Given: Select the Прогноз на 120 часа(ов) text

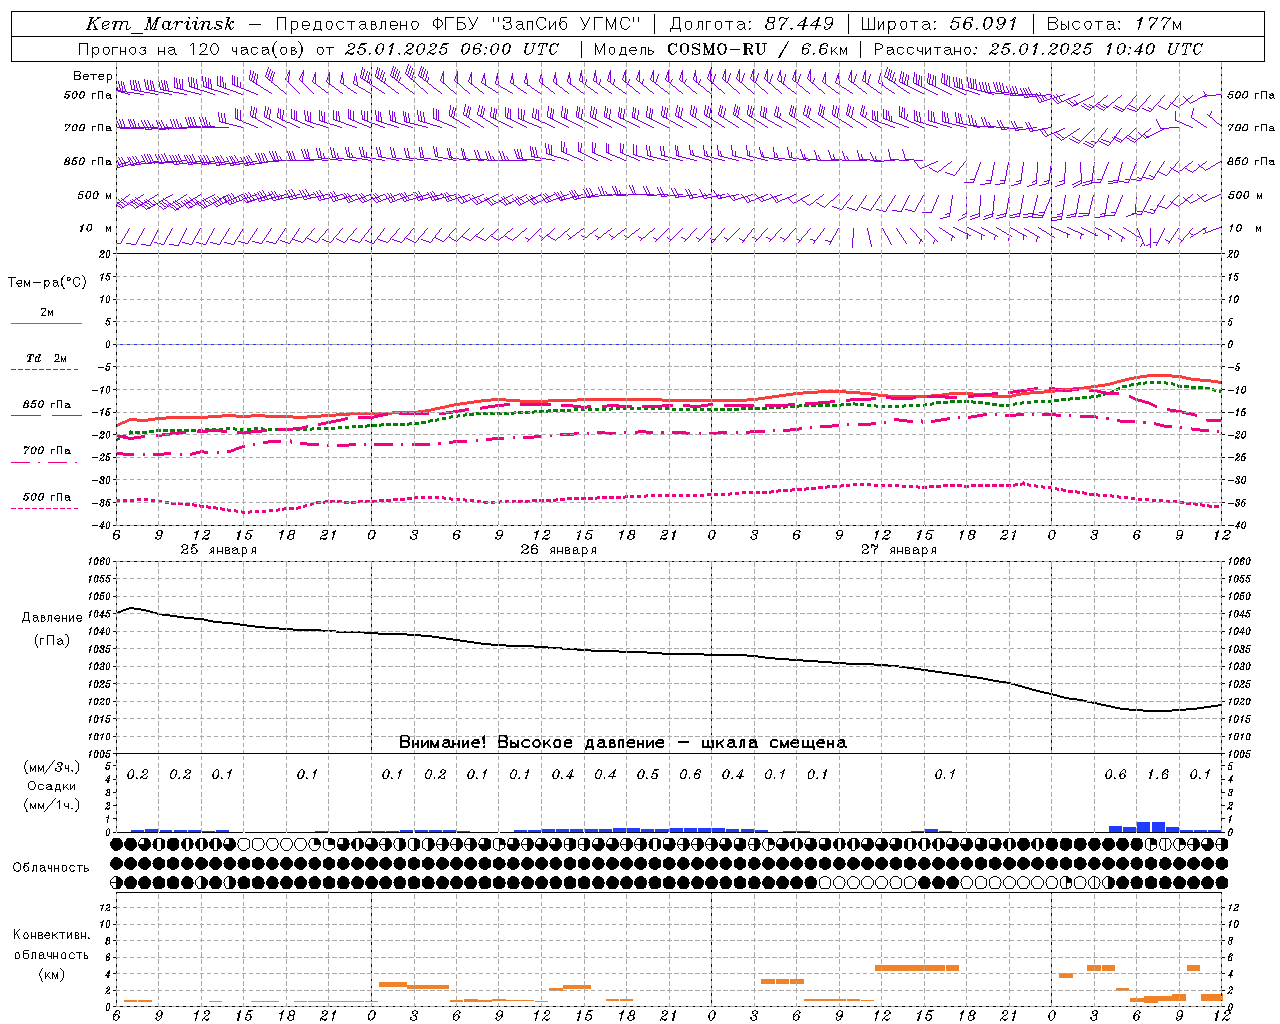Looking at the screenshot, I should pyautogui.click(x=193, y=49).
